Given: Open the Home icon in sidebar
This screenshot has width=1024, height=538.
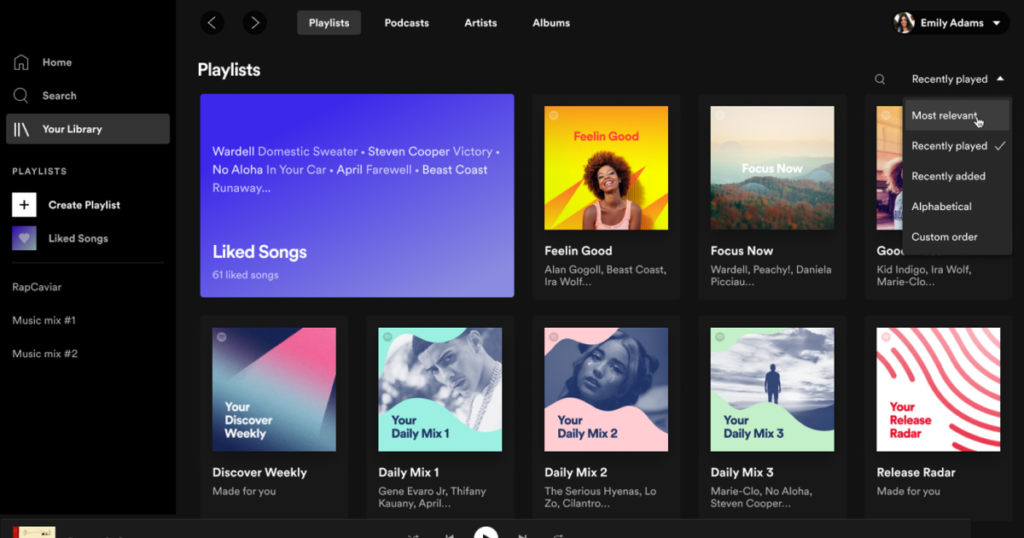Looking at the screenshot, I should (21, 62).
